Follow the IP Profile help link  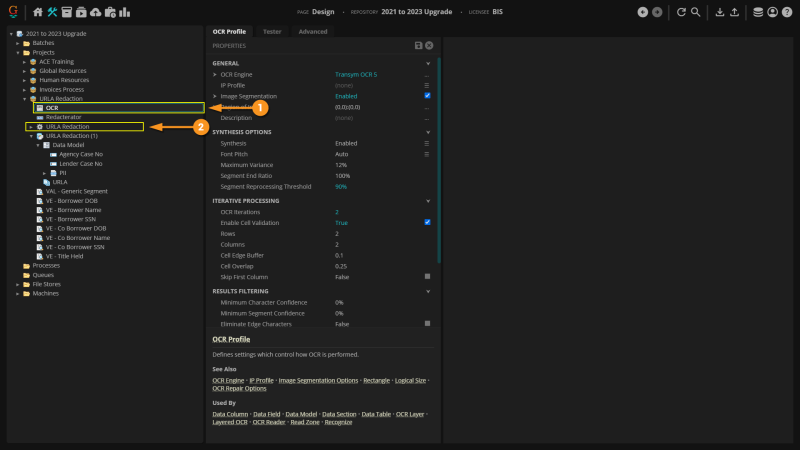tap(261, 380)
